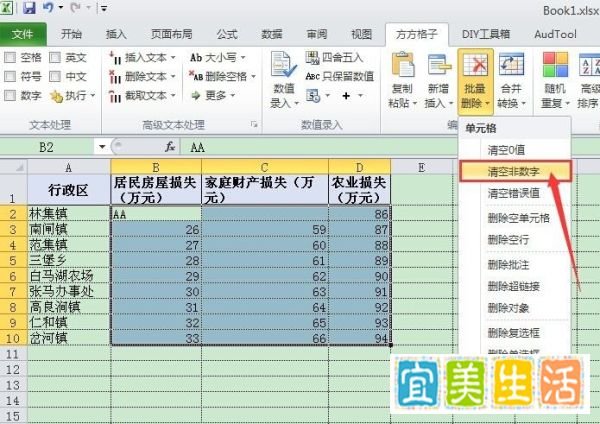Image resolution: width=600 pixels, height=424 pixels.
Task: Expand the 批量删除 dropdown arrow
Action: pos(487,103)
